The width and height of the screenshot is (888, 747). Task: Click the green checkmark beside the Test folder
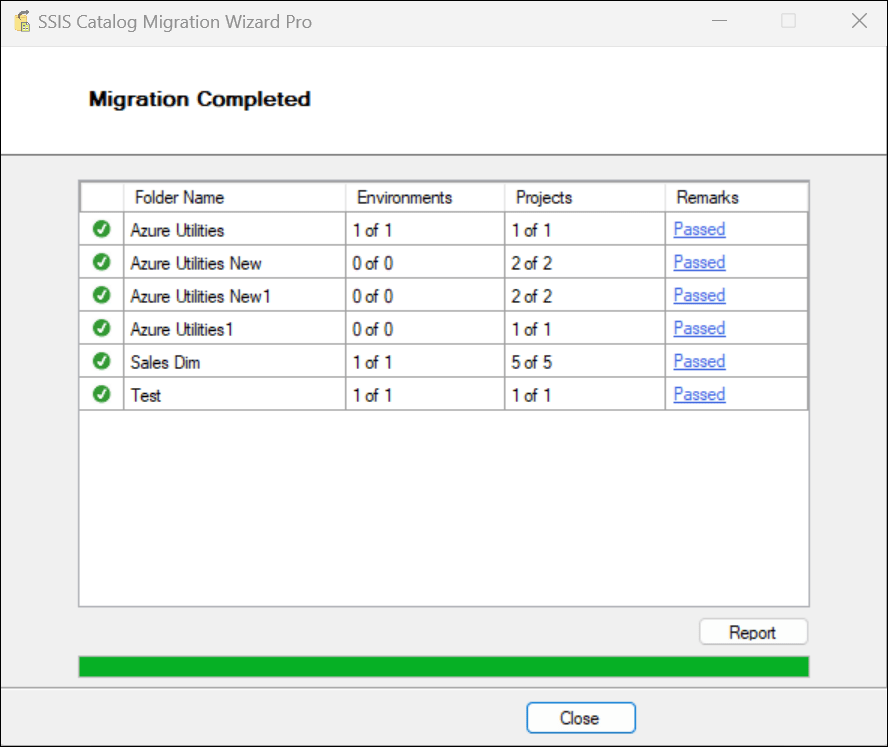101,394
